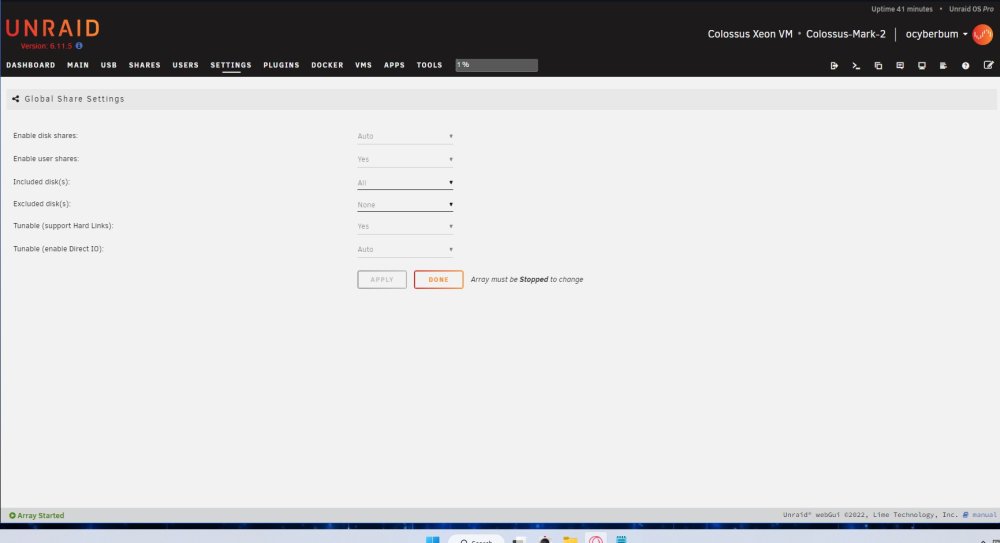Screen dimensions: 1000x543
Task: Click the Uptime 41 minutes text
Action: pos(902,9)
